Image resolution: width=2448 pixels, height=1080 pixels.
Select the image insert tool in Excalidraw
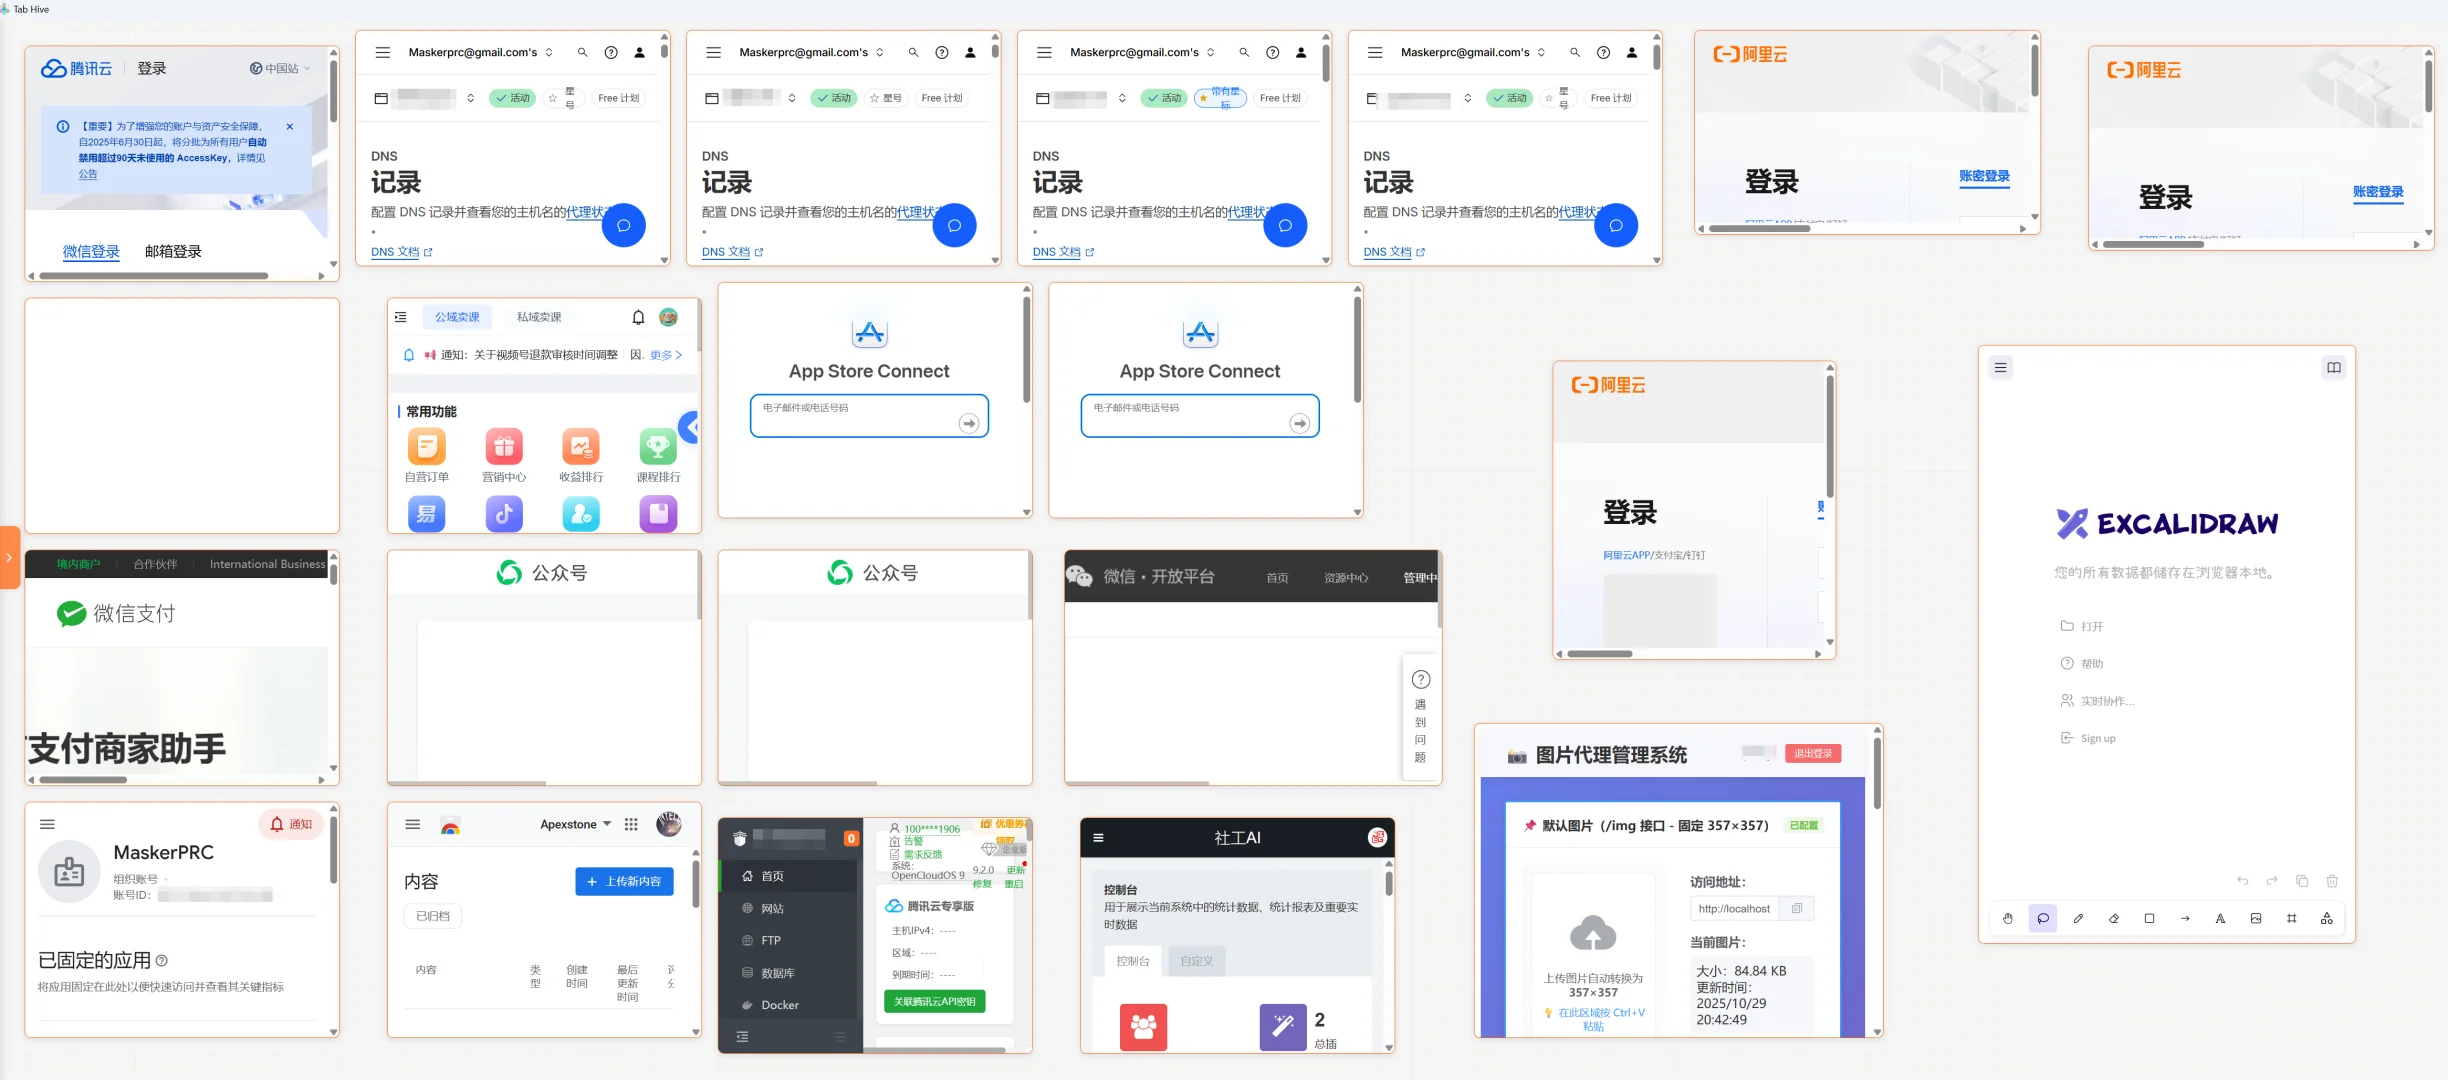click(2255, 918)
